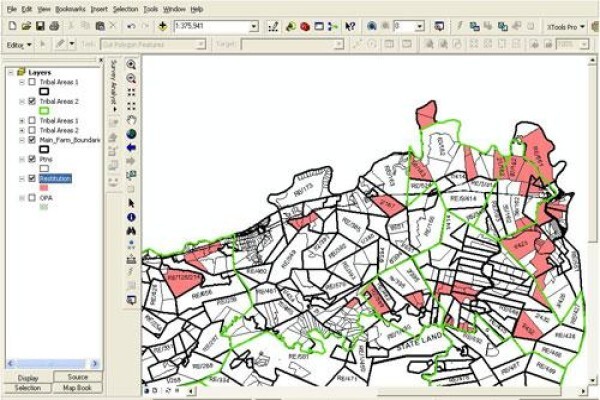
Task: Toggle Main_Farm_Boundaries layer visibility
Action: [32, 140]
